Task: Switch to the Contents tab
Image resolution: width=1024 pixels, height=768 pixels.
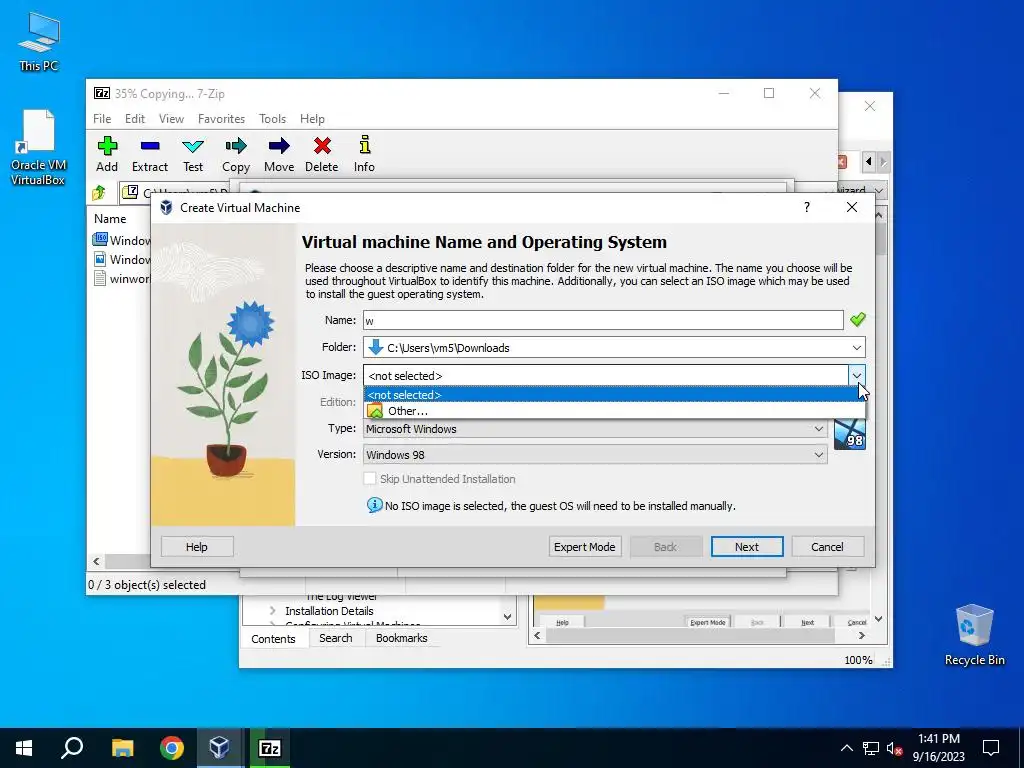Action: pyautogui.click(x=273, y=639)
